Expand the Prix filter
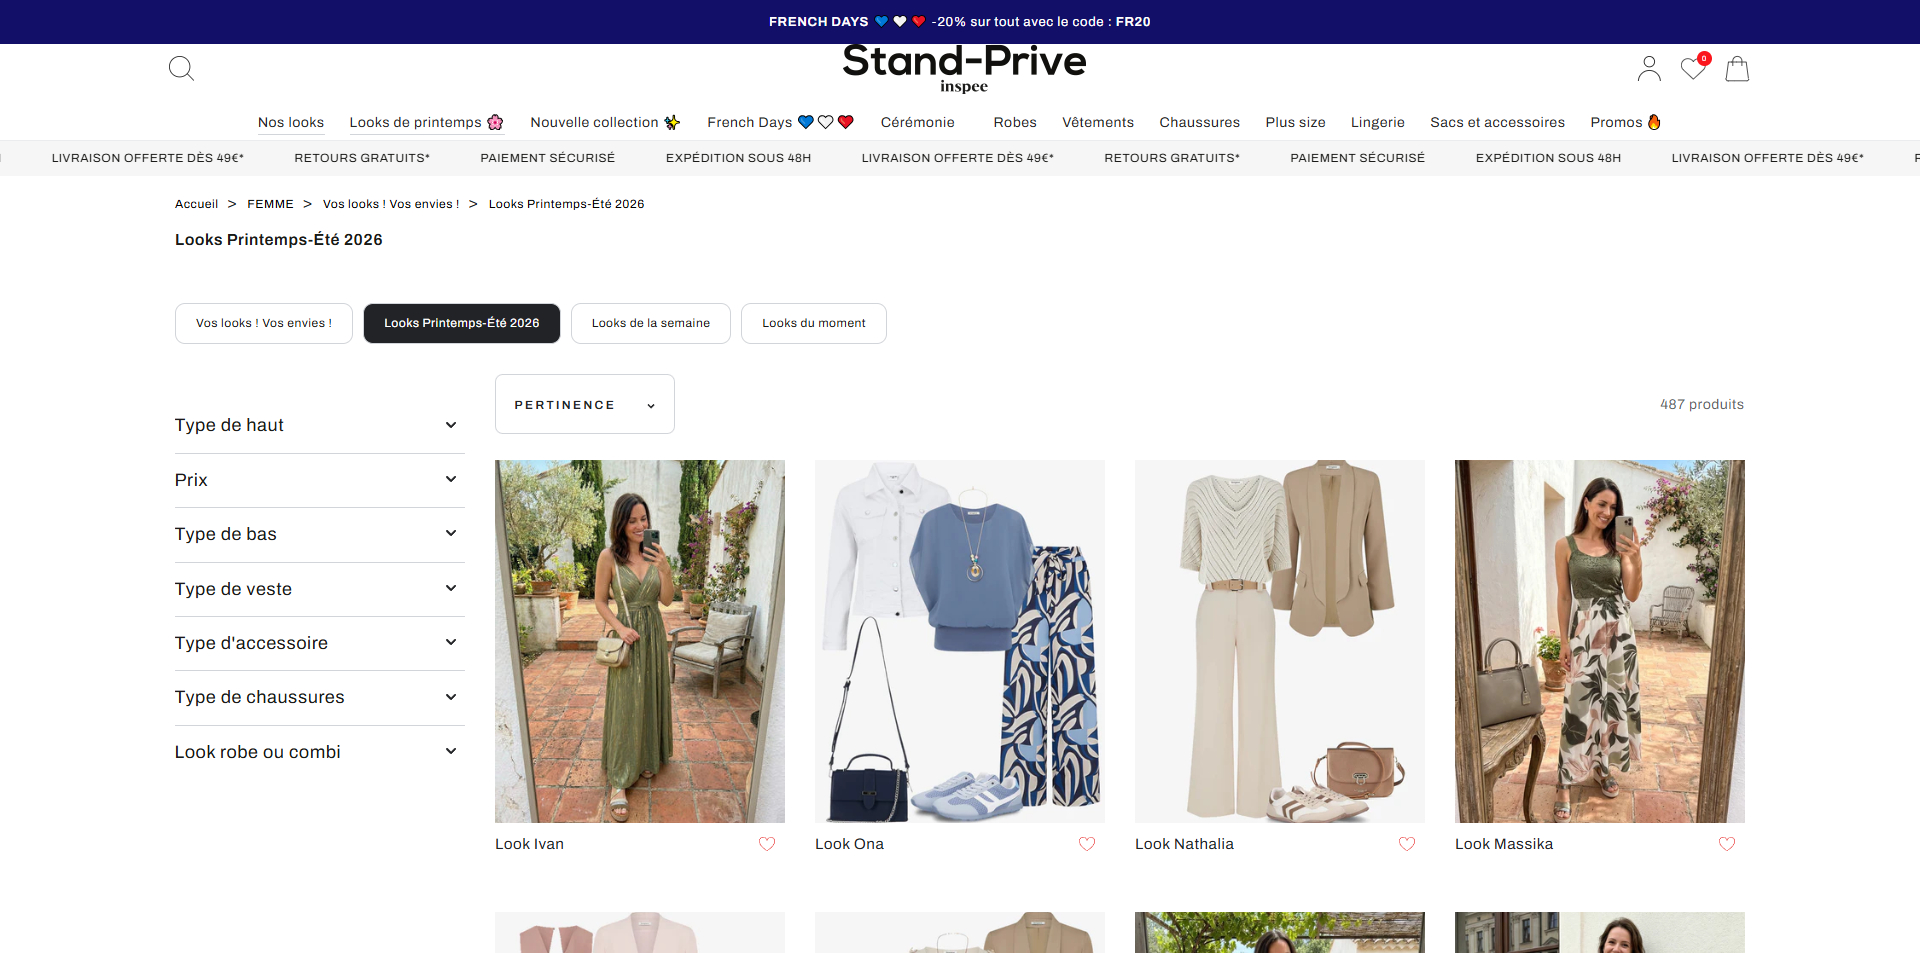1920x953 pixels. pyautogui.click(x=320, y=480)
